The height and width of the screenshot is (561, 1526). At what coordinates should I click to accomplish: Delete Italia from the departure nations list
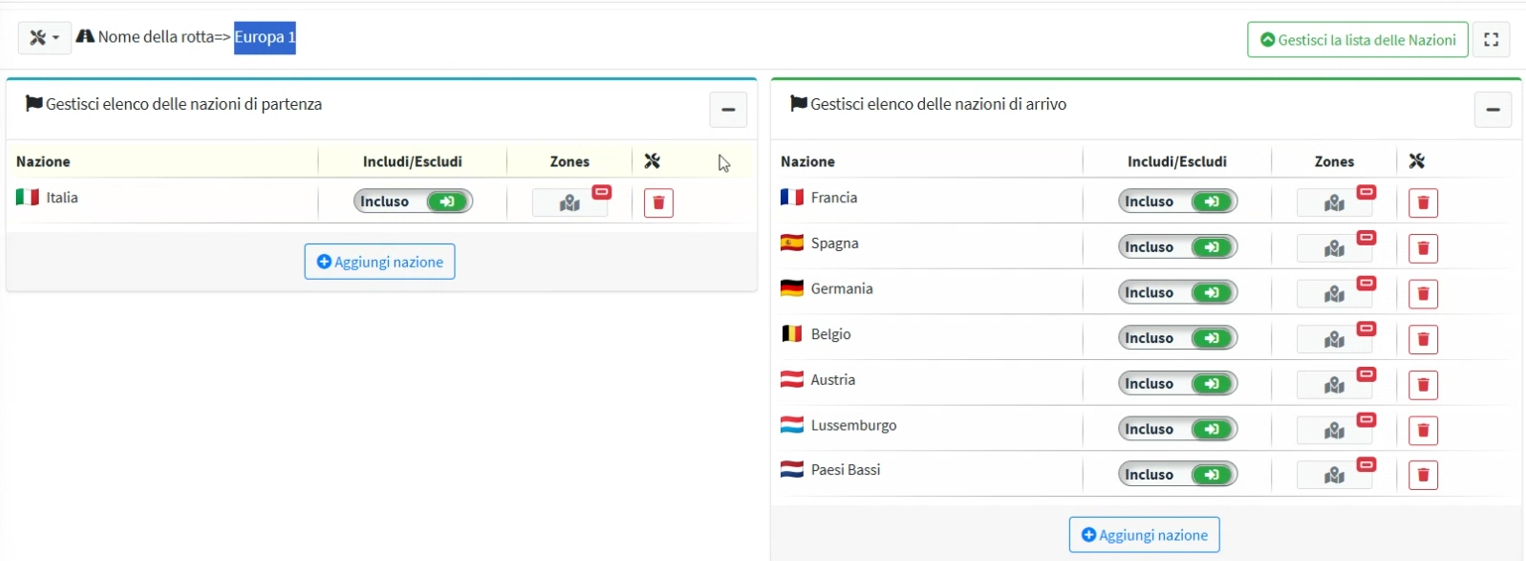click(x=658, y=203)
